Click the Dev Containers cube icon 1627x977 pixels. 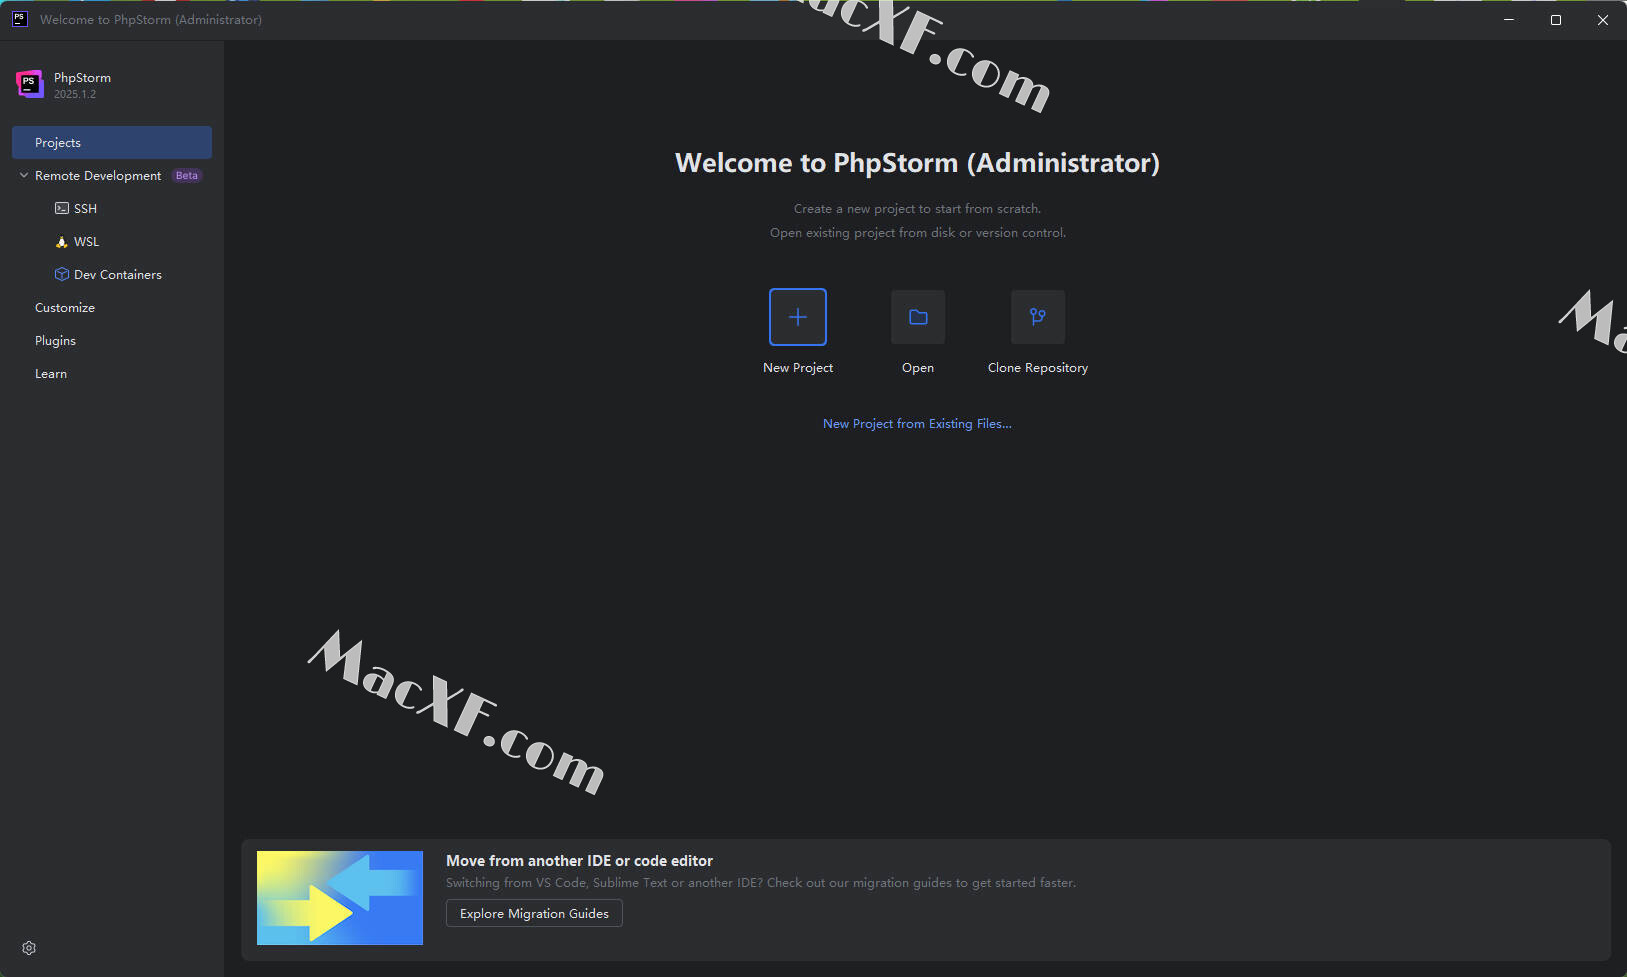click(x=62, y=274)
